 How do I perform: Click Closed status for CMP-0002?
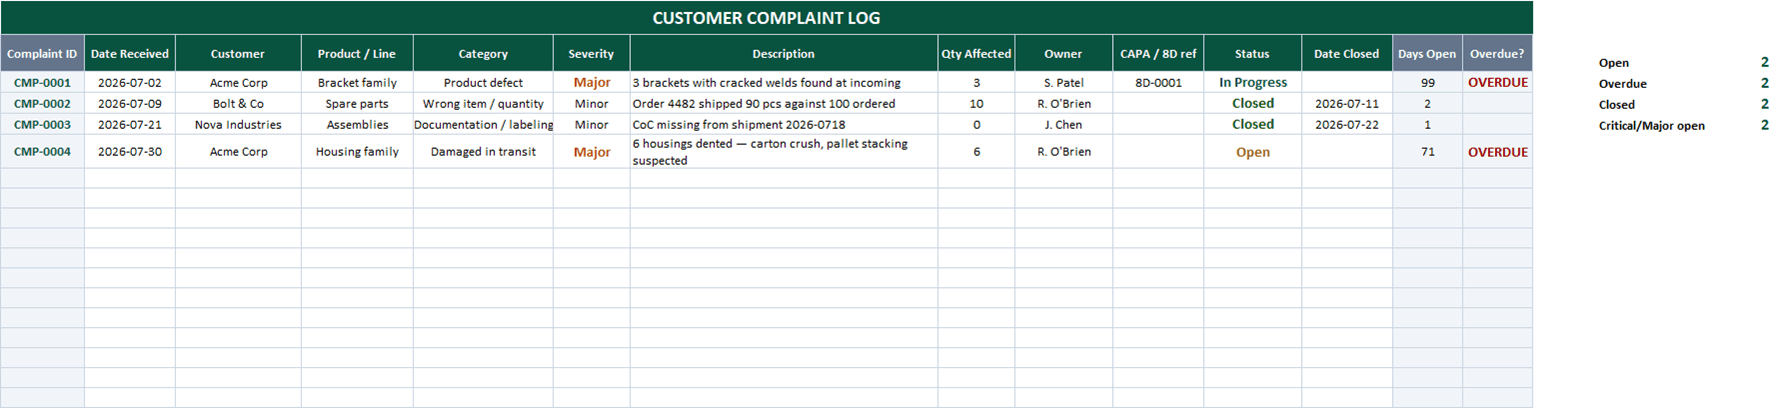[x=1252, y=104]
